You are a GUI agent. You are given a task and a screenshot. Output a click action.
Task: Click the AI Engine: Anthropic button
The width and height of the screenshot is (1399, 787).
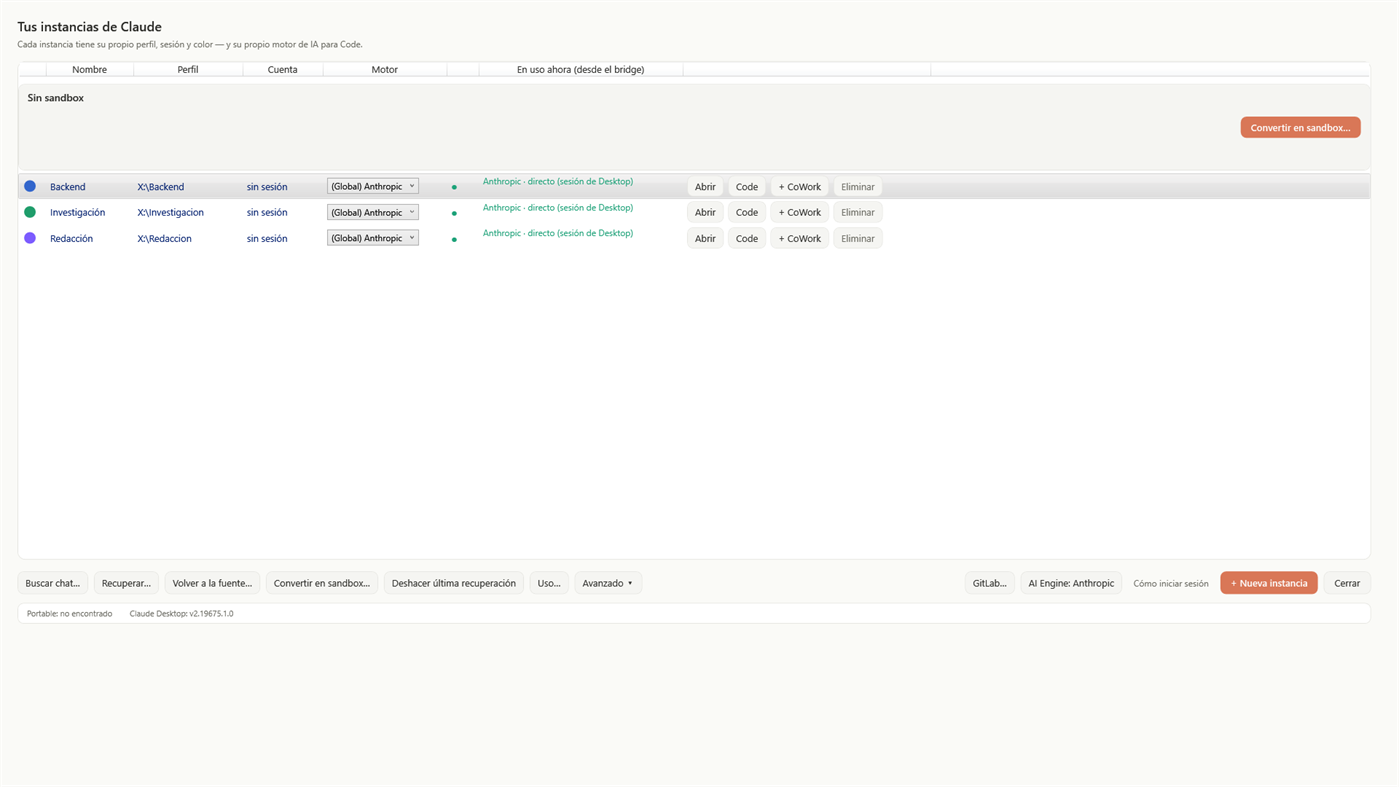(1071, 583)
